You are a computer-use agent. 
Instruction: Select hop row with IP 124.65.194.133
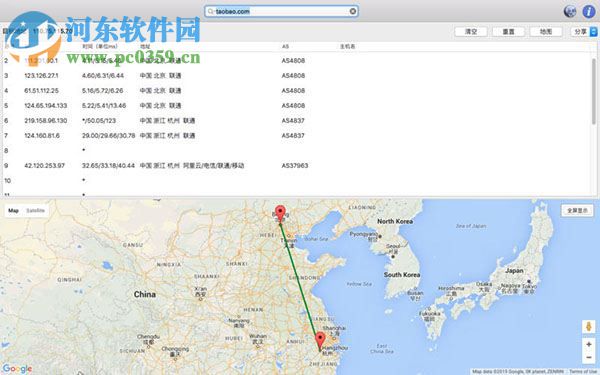pos(297,106)
